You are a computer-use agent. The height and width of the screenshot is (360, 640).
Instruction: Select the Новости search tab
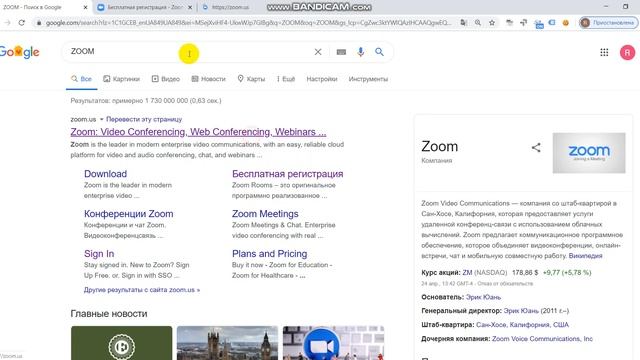pos(208,79)
